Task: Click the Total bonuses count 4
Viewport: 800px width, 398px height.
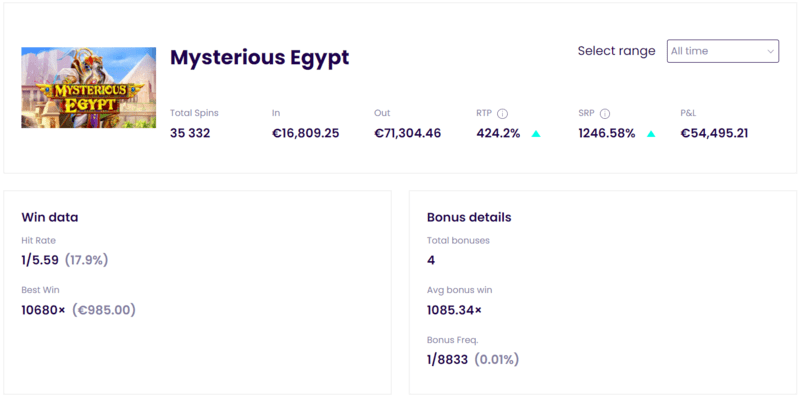Action: [x=431, y=260]
